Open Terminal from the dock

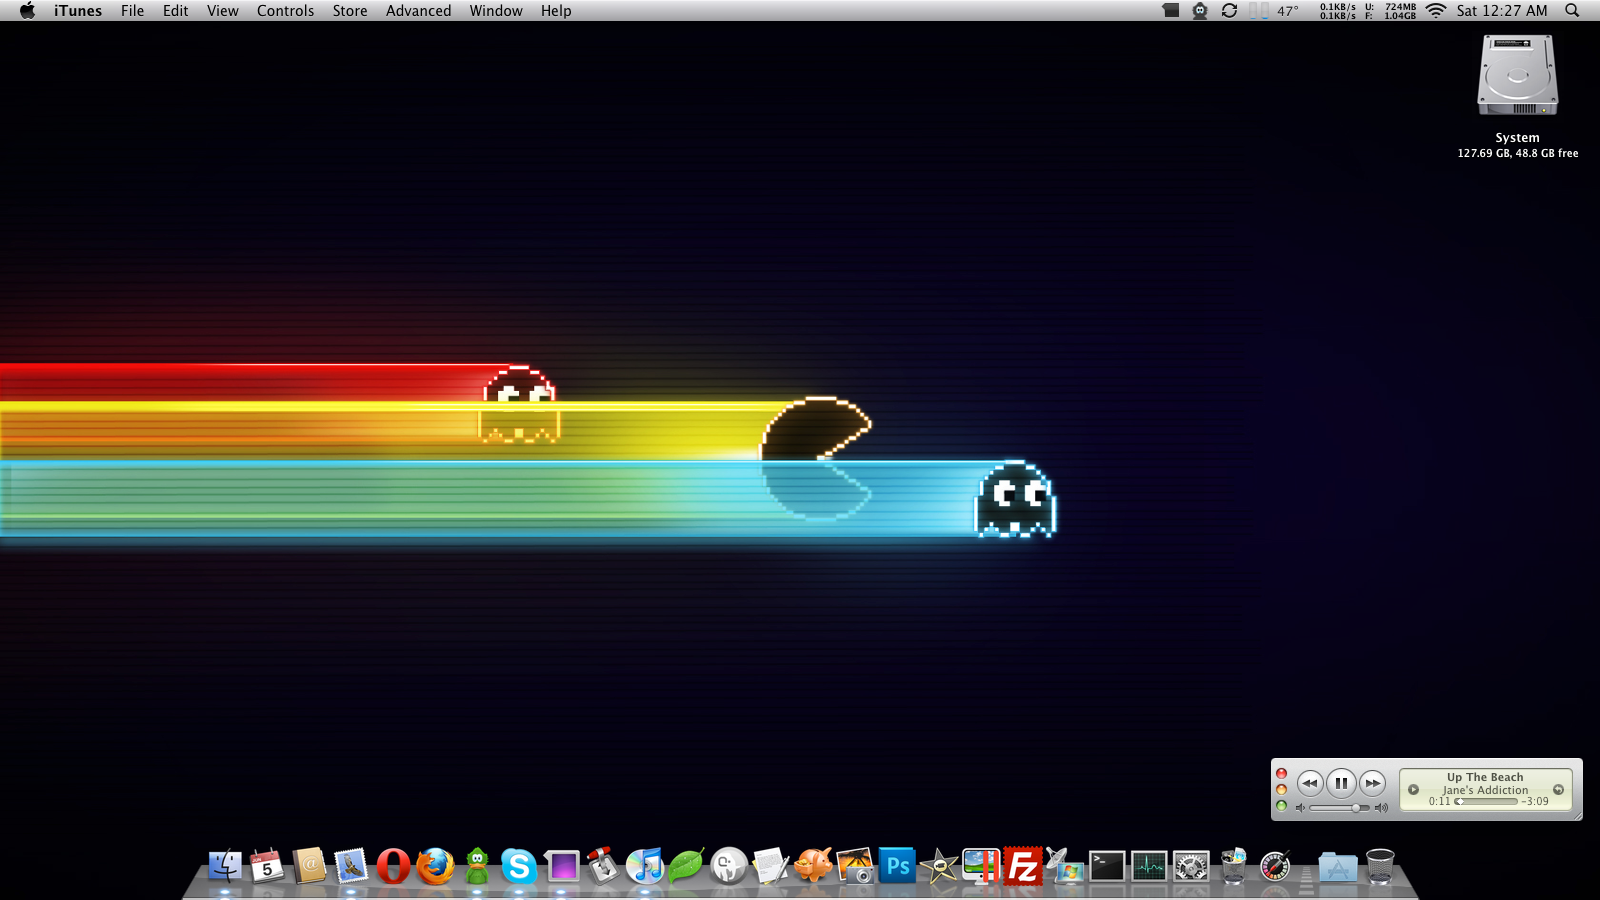pyautogui.click(x=1107, y=866)
